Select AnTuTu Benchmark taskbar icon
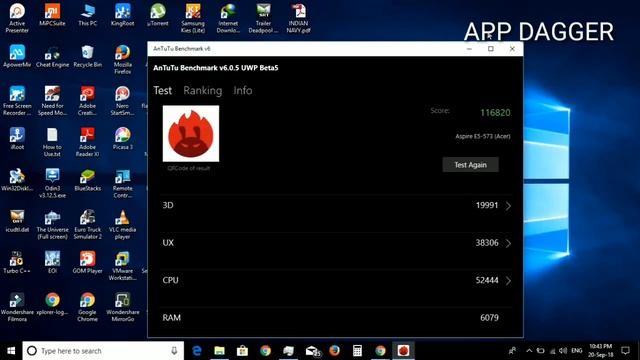Image resolution: width=640 pixels, height=360 pixels. 403,351
